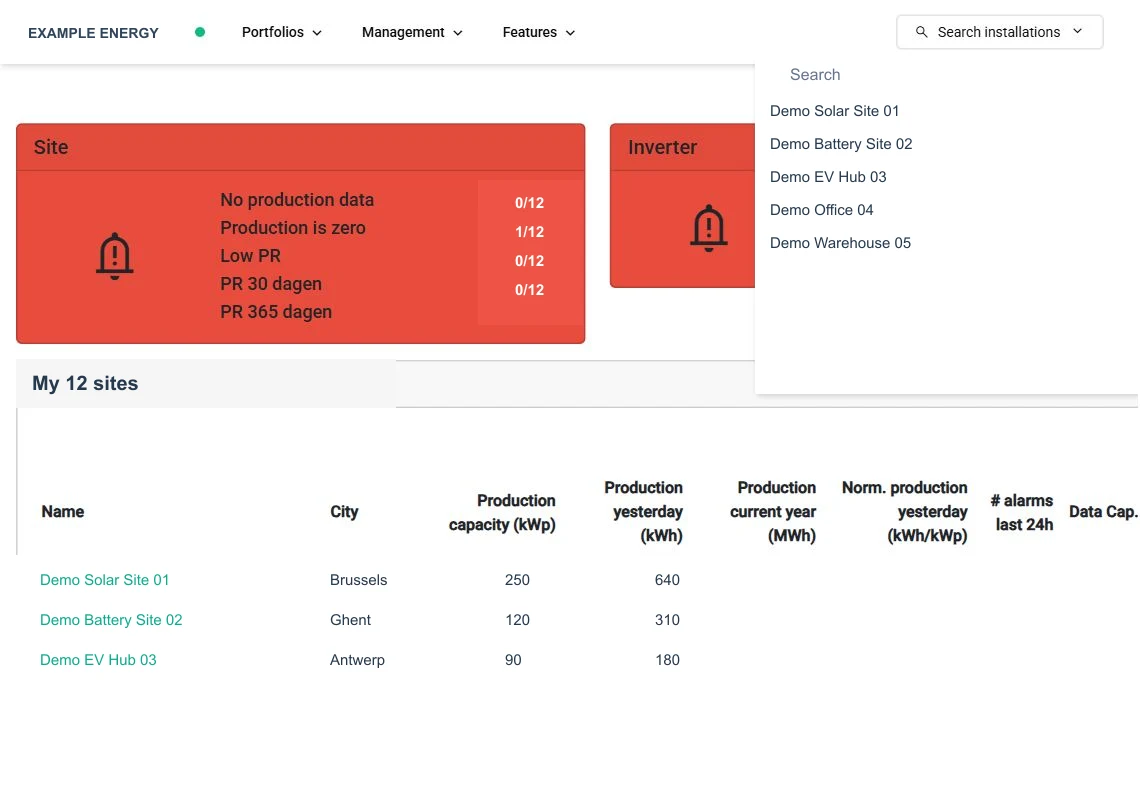
Task: Click the 250 capacity value
Action: click(517, 580)
